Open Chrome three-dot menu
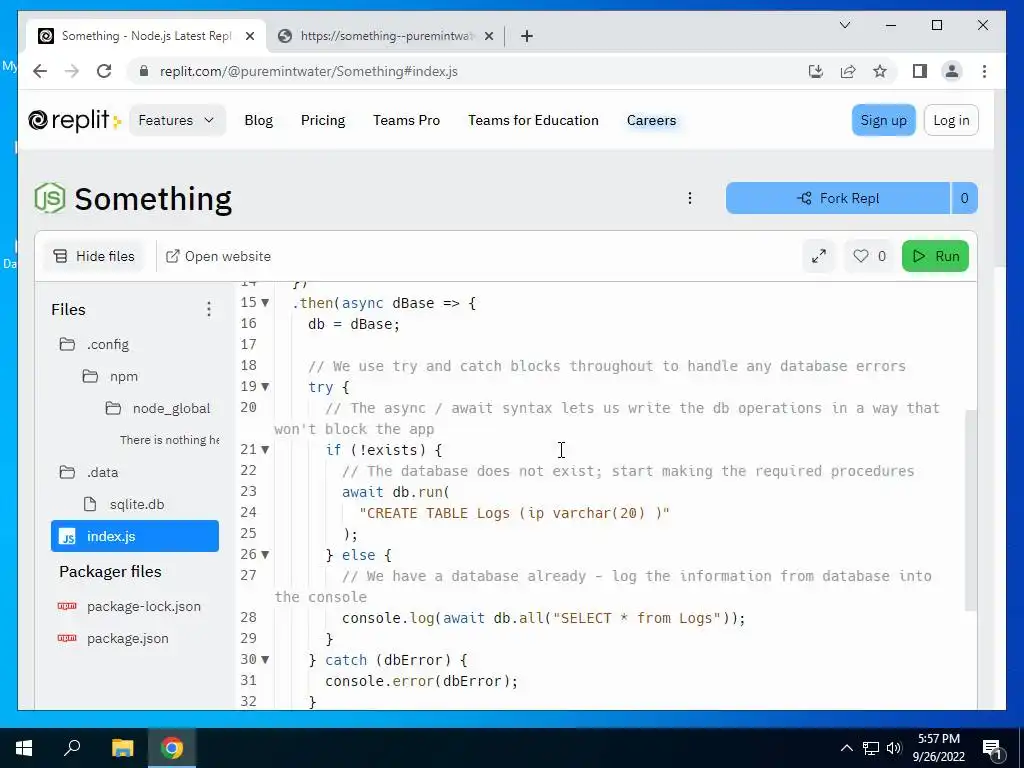 click(x=984, y=71)
